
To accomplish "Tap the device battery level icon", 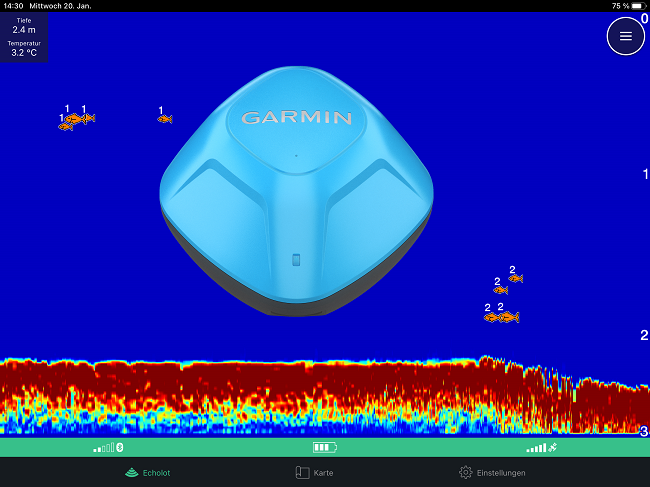I will click(325, 448).
